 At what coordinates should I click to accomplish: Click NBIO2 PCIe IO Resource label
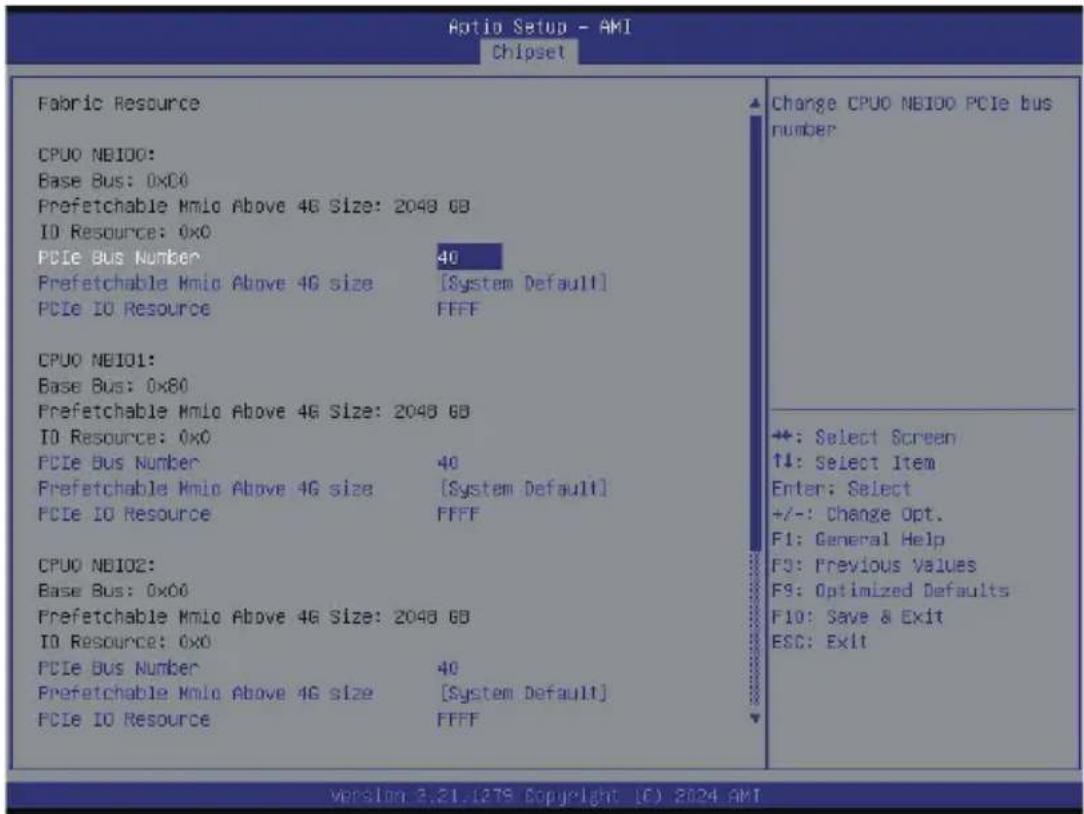pyautogui.click(x=124, y=719)
